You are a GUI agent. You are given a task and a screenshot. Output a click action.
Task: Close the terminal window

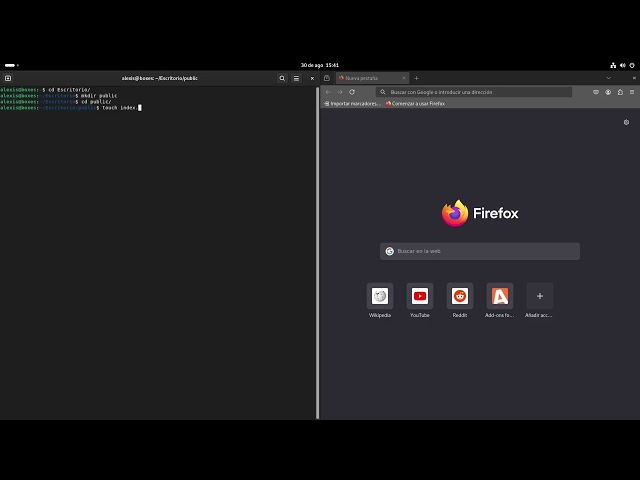point(312,78)
